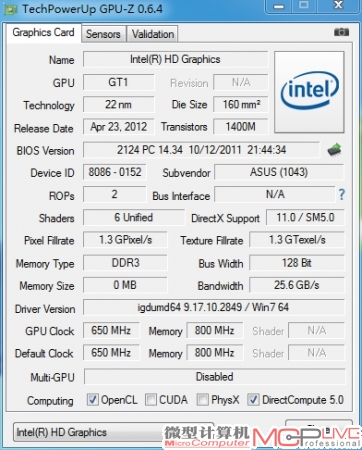The width and height of the screenshot is (362, 450).
Task: Click the Default Clock field 650 MHz
Action: [x=111, y=353]
